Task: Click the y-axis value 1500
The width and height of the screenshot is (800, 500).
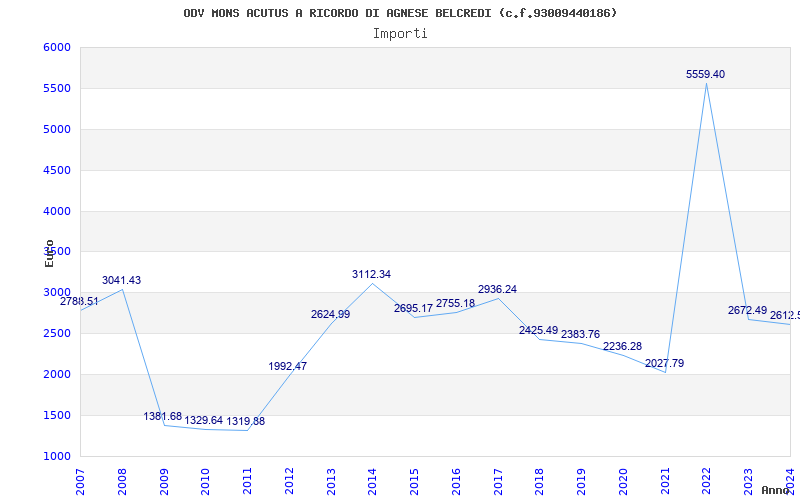Action: tap(57, 415)
